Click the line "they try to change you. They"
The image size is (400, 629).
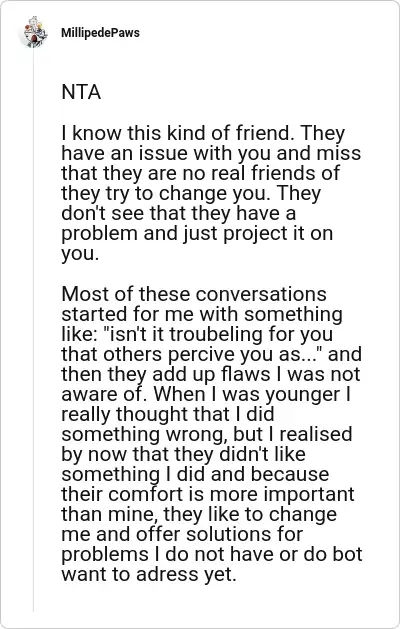[x=191, y=193]
